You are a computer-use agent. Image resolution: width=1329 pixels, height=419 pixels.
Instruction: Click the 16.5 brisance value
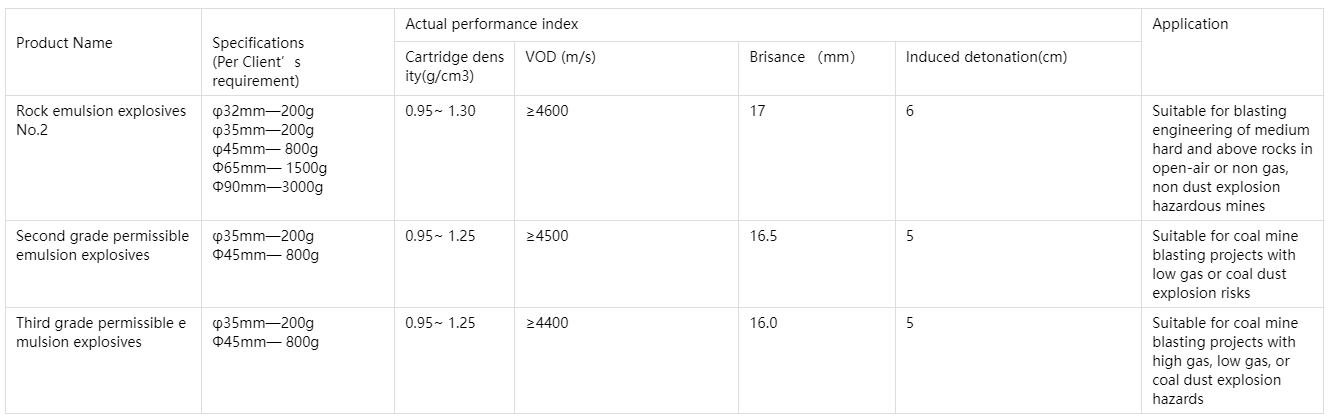click(x=763, y=236)
